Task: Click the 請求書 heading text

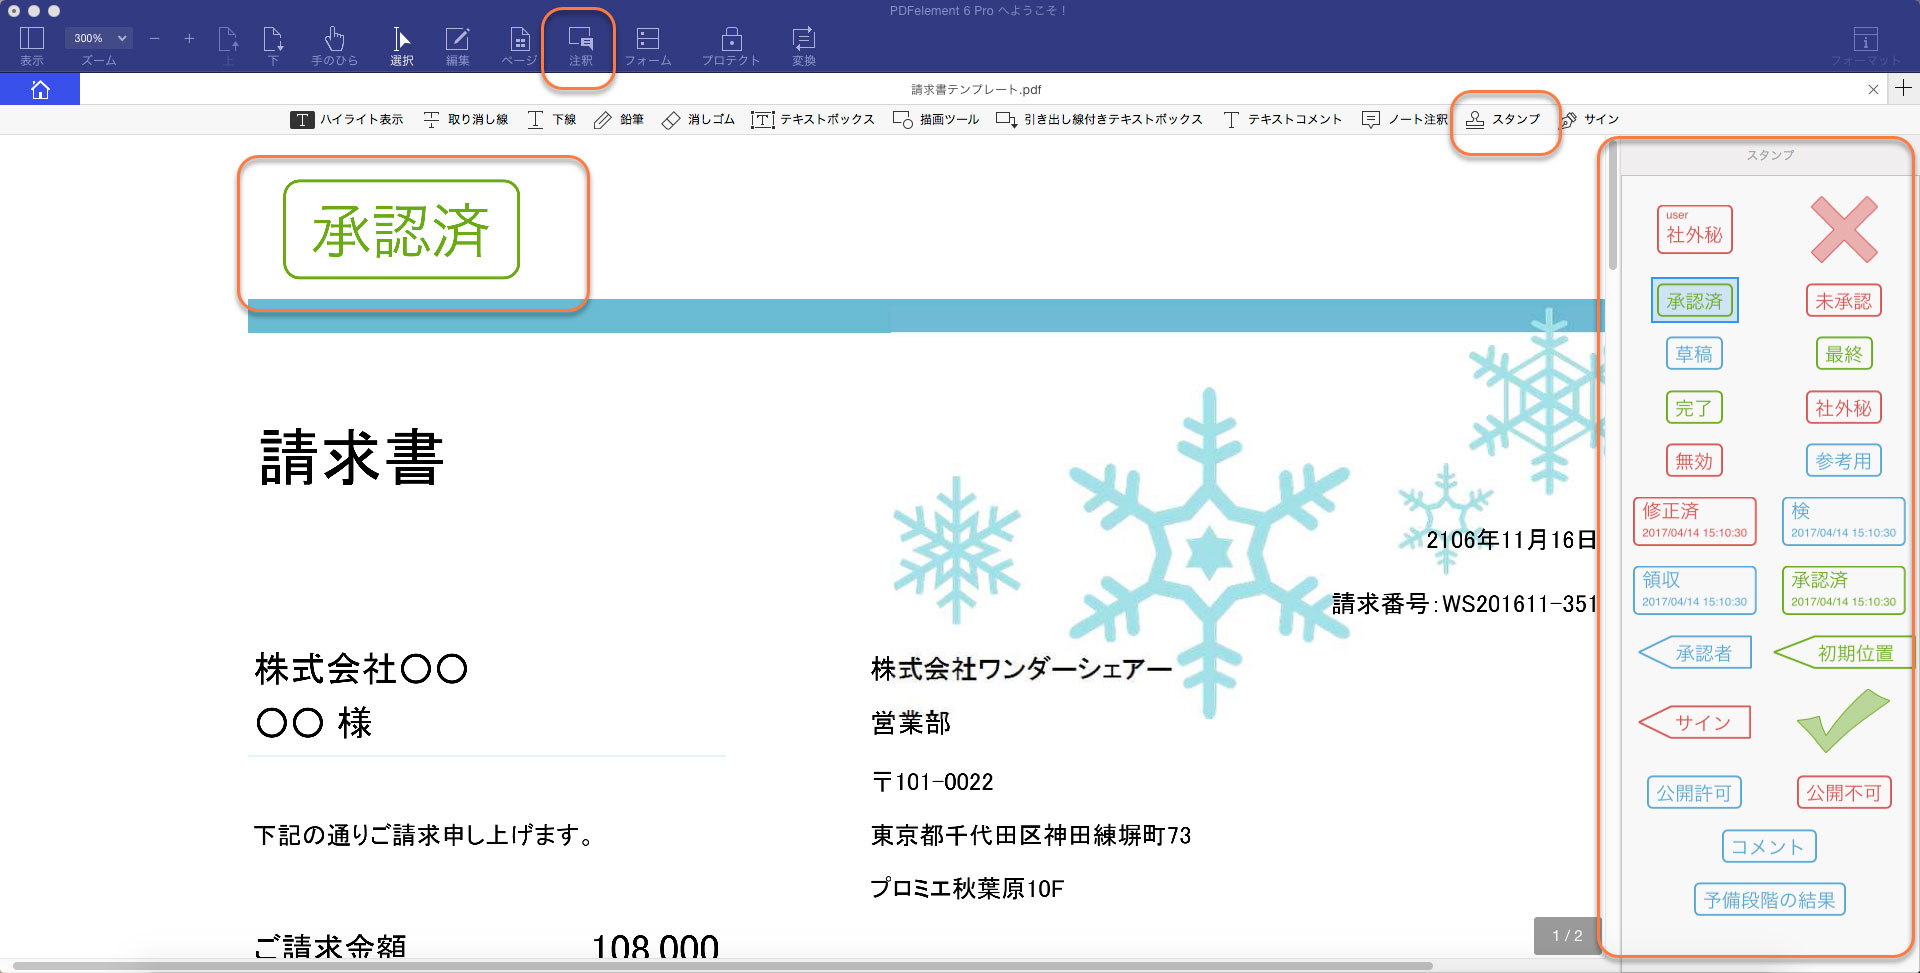Action: (352, 458)
